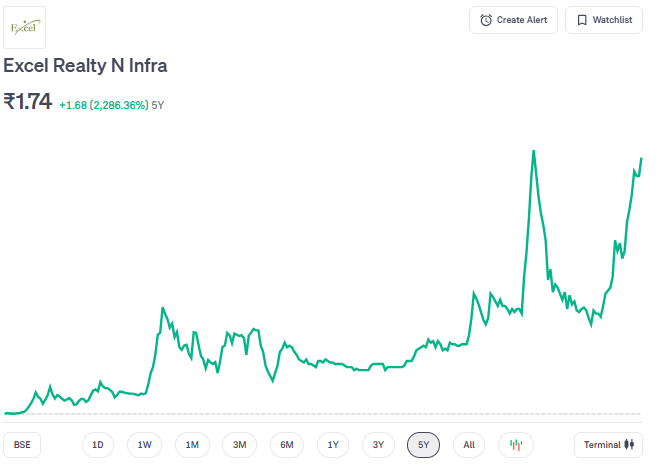
Task: Show the 6M price history
Action: point(287,444)
